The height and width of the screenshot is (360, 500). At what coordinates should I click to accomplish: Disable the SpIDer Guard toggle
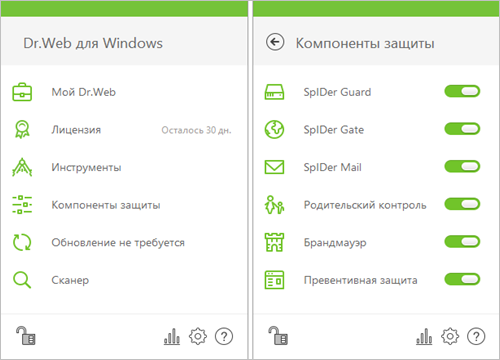point(462,91)
